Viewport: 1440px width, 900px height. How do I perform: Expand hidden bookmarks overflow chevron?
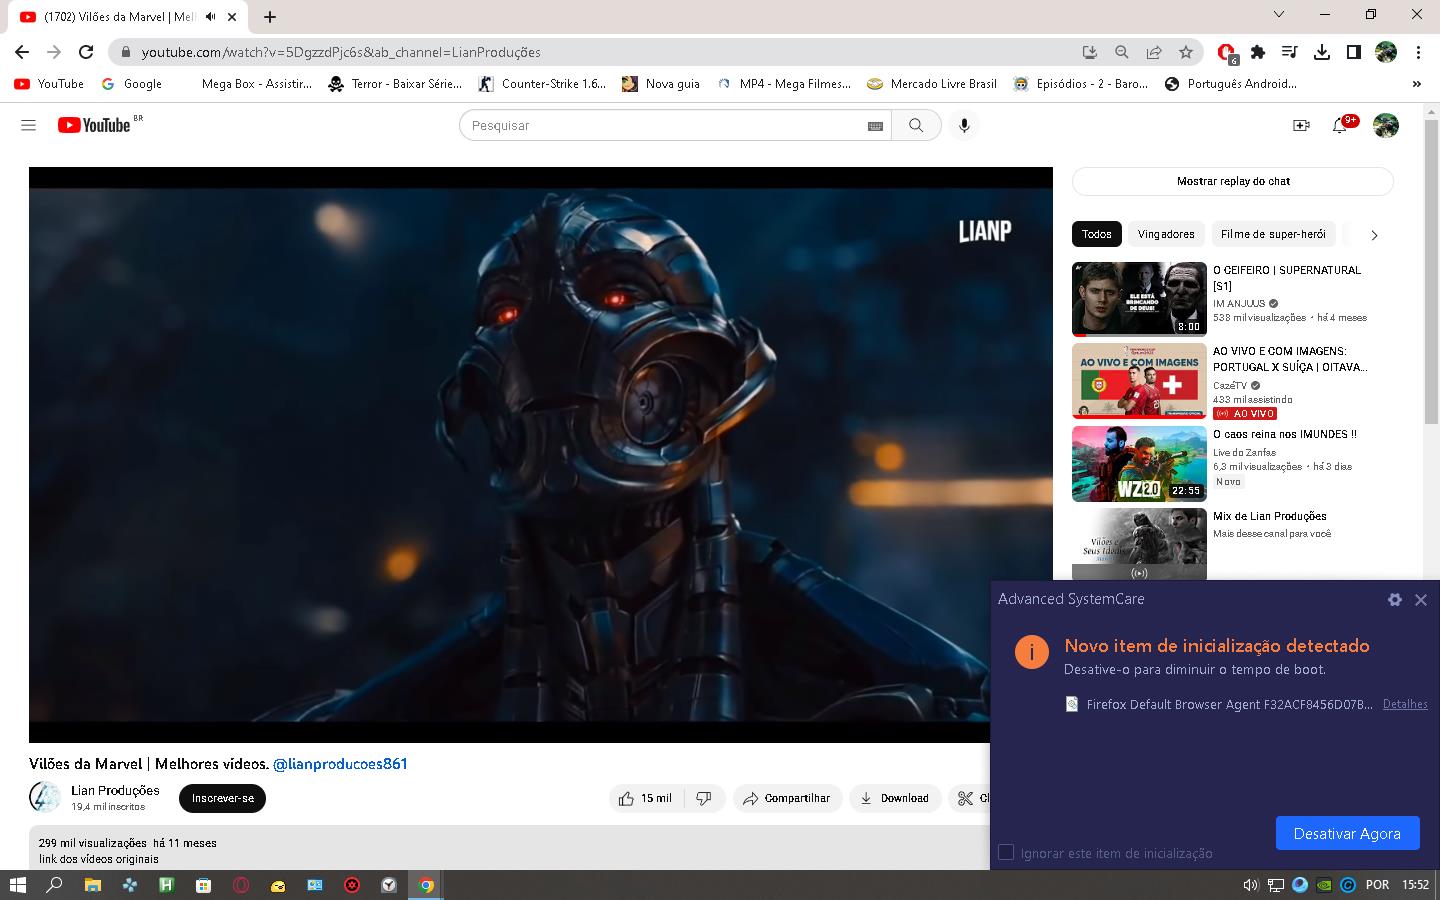(1416, 84)
